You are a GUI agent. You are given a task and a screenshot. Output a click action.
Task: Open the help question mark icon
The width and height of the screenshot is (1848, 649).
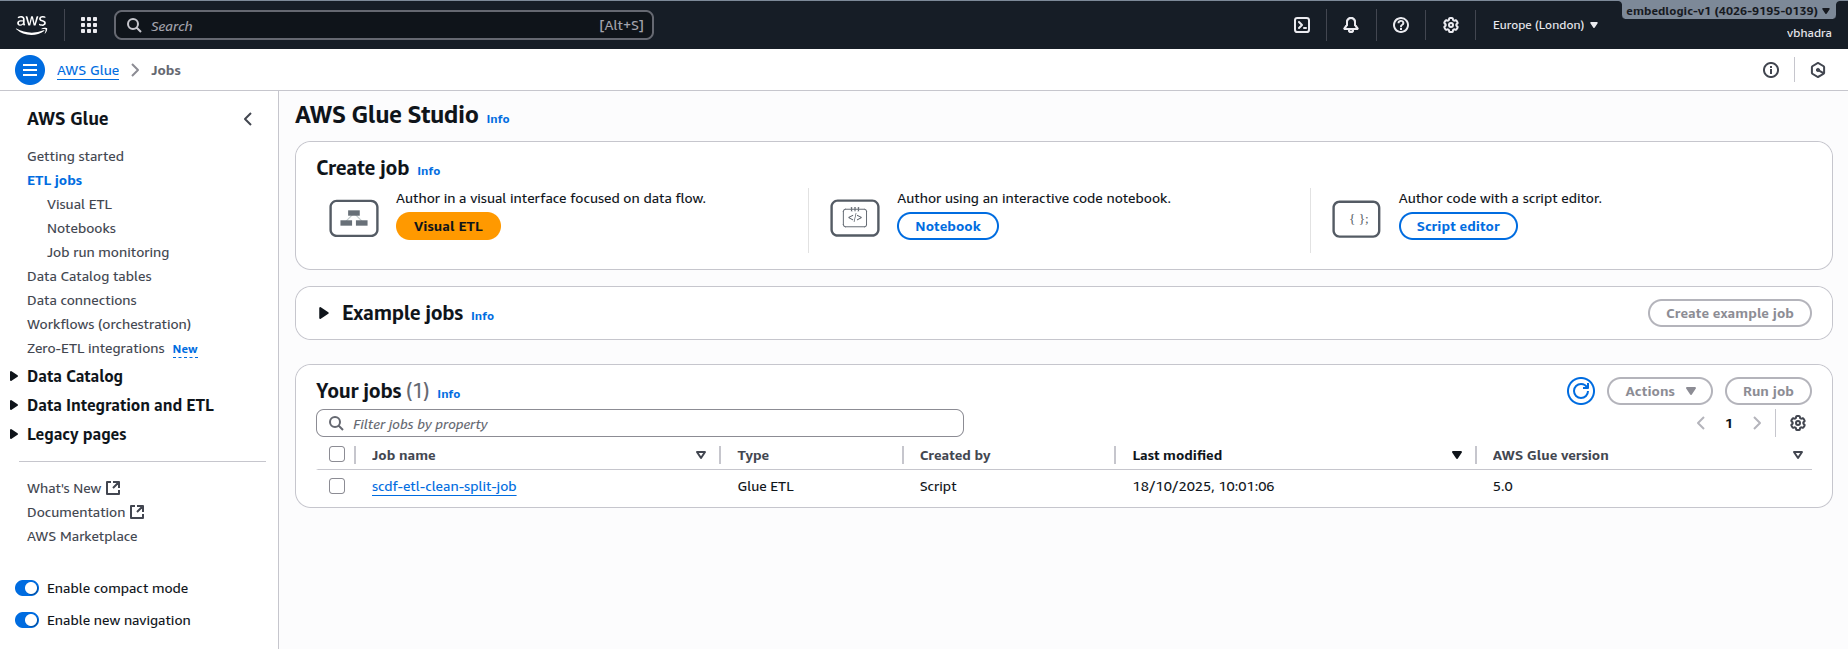point(1401,25)
